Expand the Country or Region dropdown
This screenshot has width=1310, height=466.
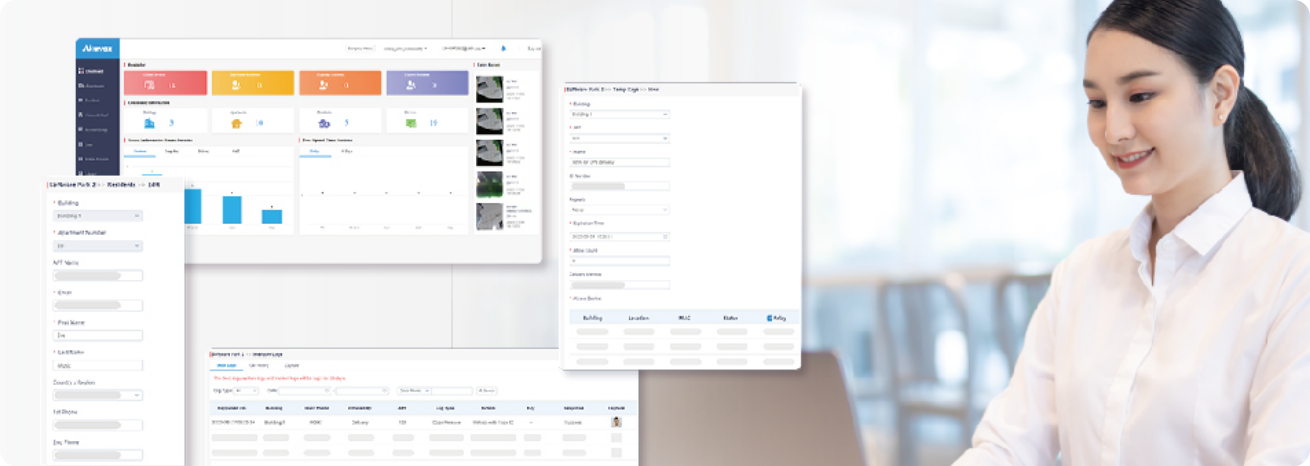[97, 395]
